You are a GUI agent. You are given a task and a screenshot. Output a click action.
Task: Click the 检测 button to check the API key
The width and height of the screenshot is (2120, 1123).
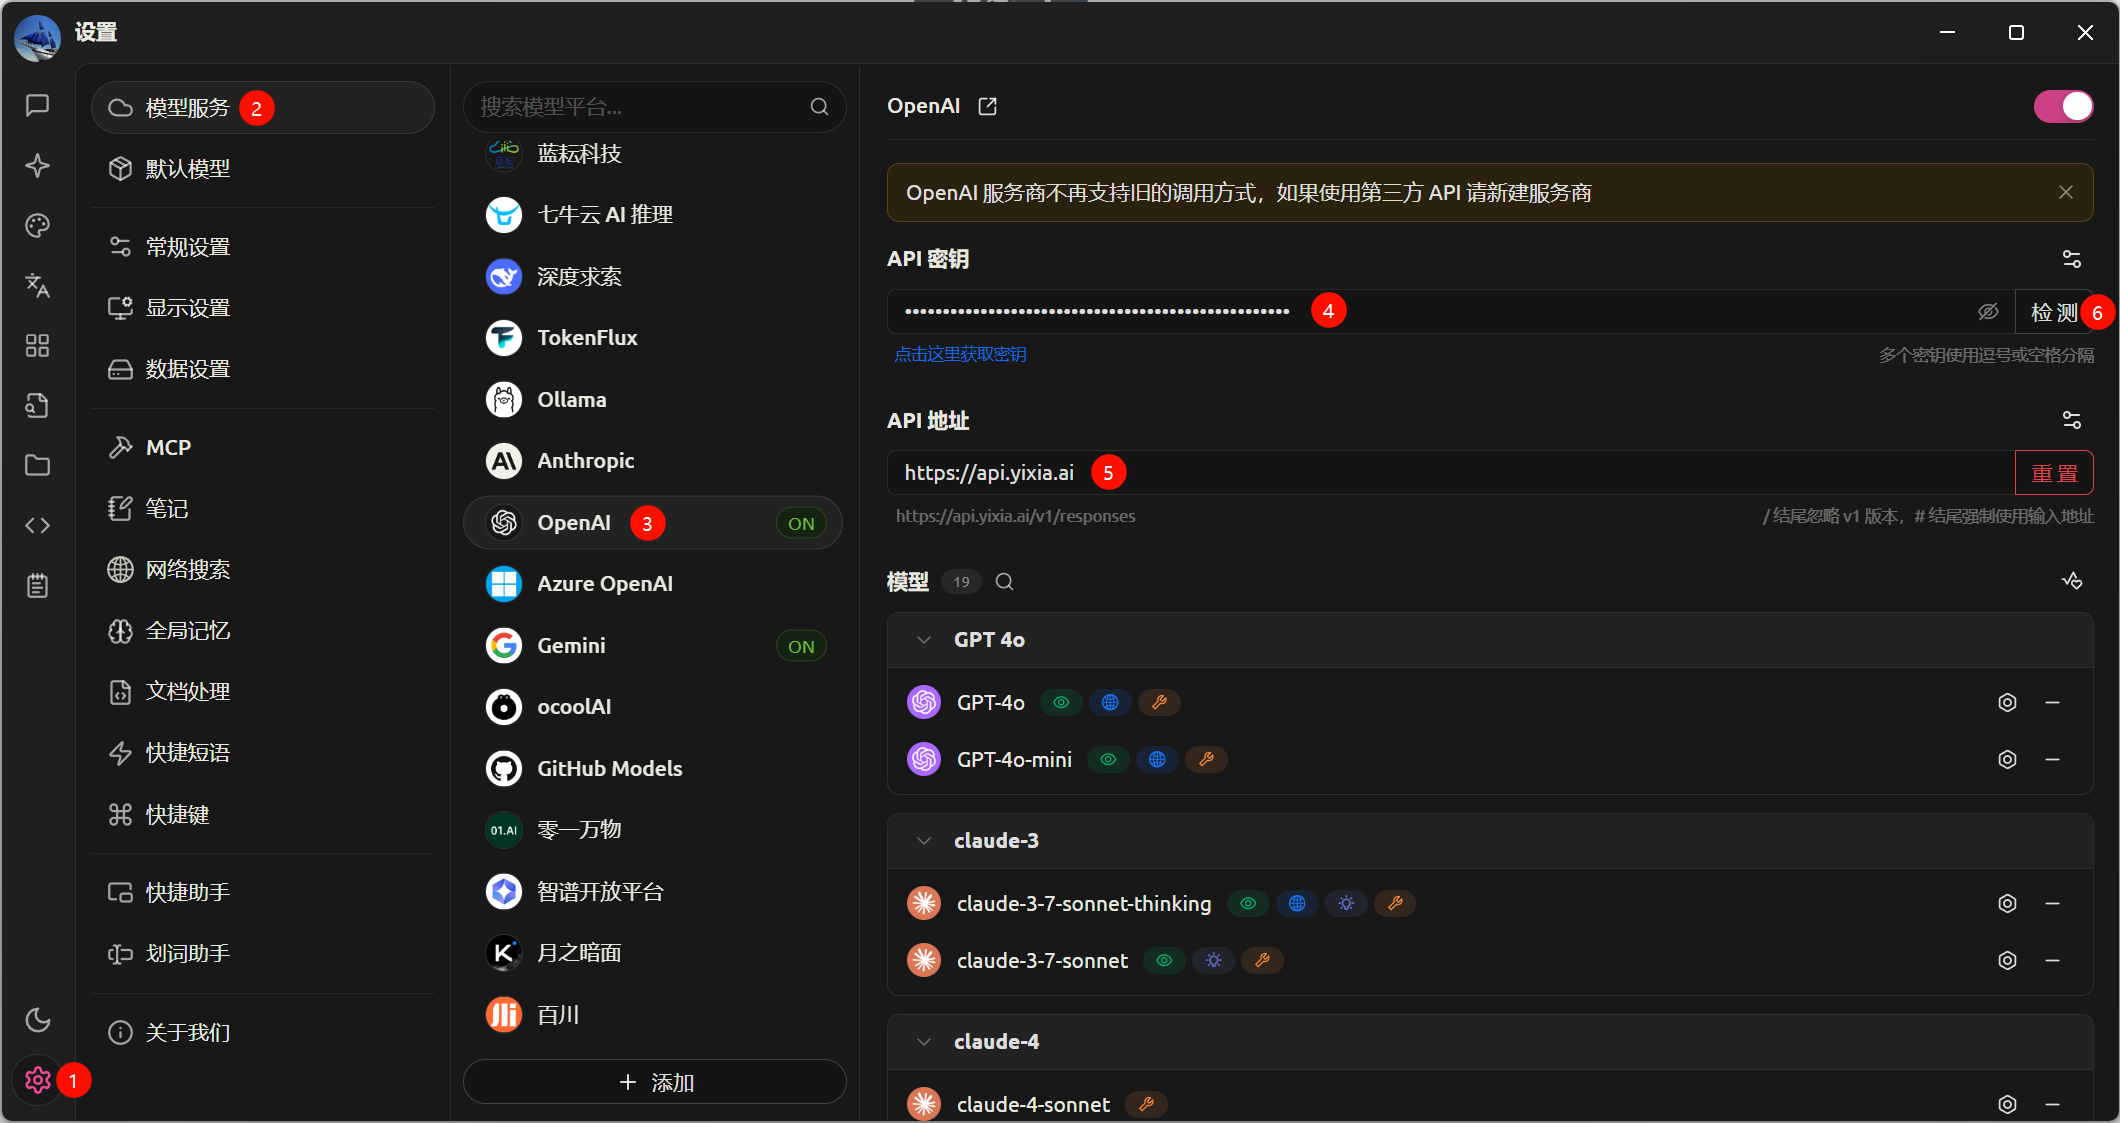(2054, 312)
